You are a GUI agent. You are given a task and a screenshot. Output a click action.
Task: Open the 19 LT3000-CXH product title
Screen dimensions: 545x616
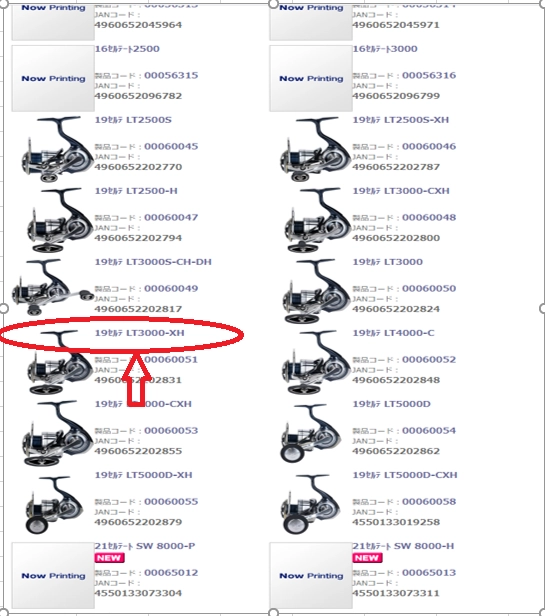tap(401, 191)
